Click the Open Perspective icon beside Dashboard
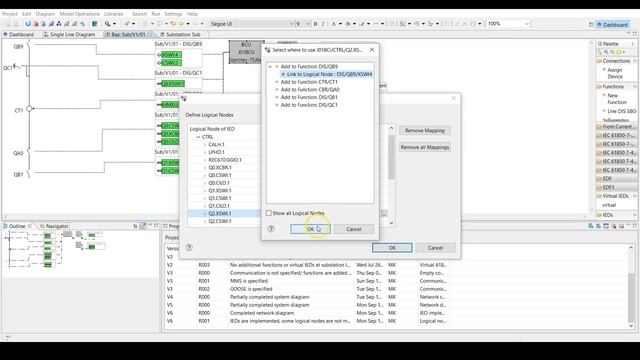The image size is (640, 360). pyautogui.click(x=591, y=24)
